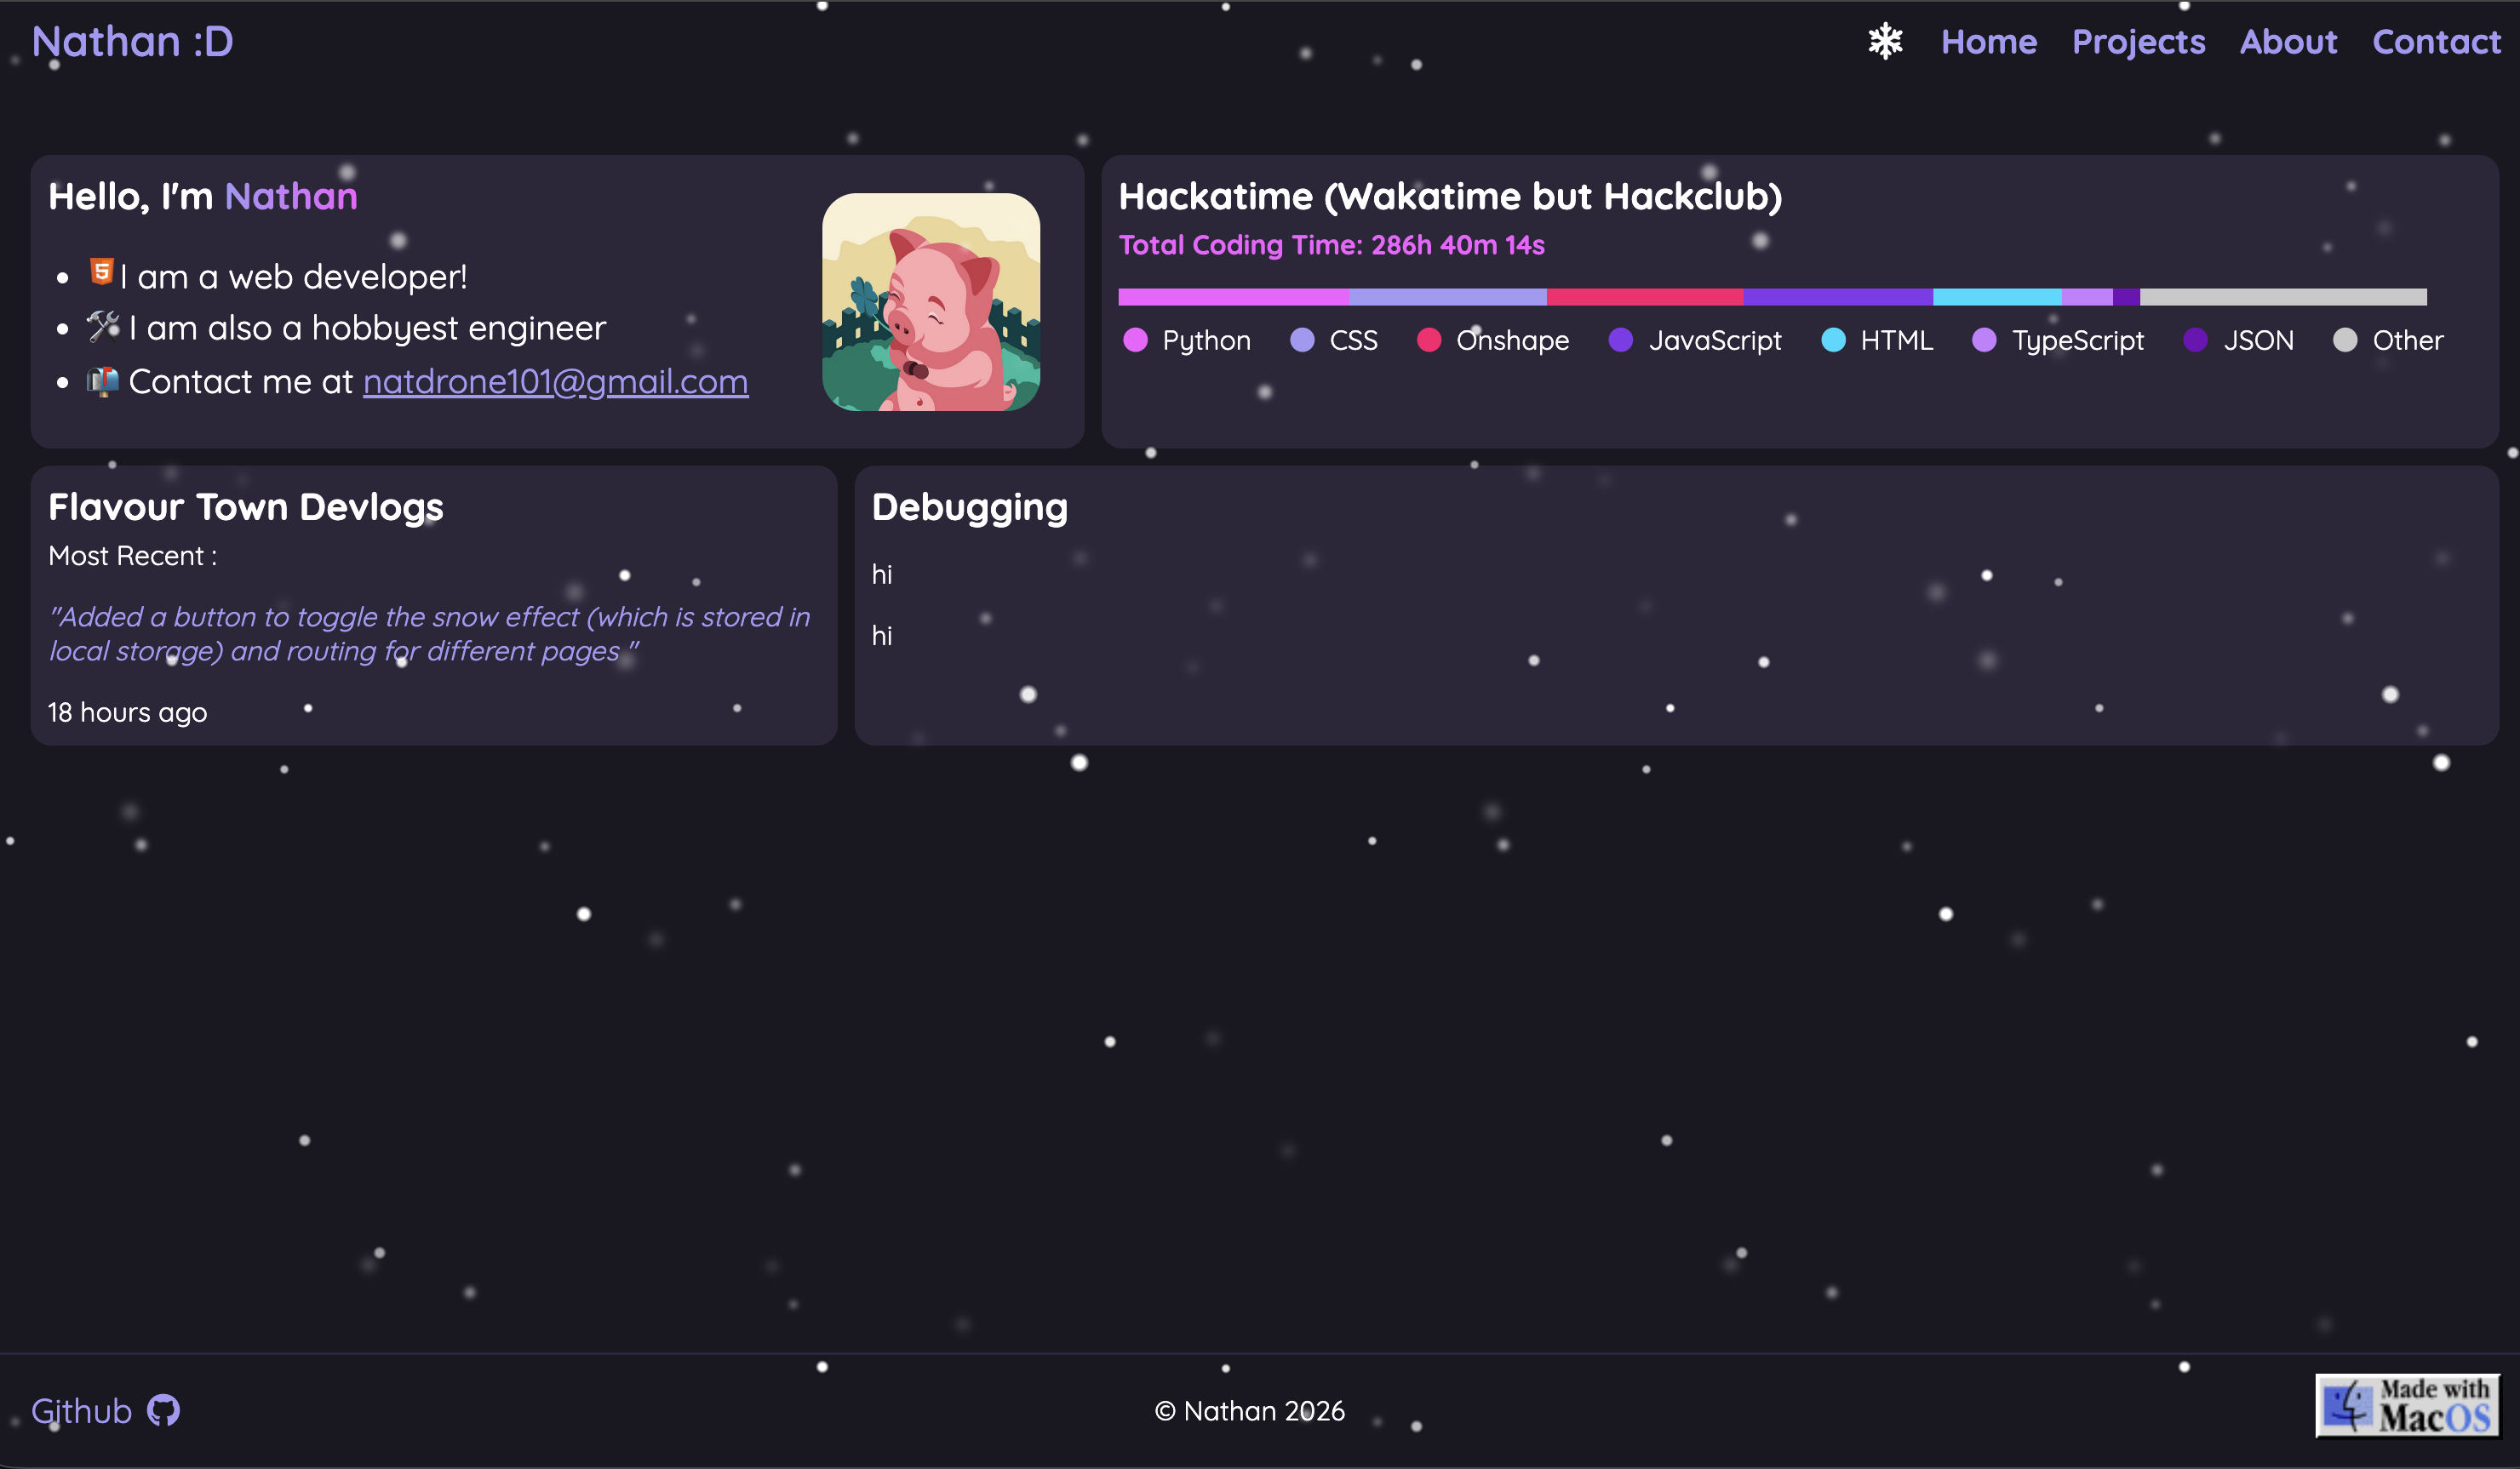The width and height of the screenshot is (2520, 1469).
Task: Click the JSON legend color dot
Action: (2195, 340)
